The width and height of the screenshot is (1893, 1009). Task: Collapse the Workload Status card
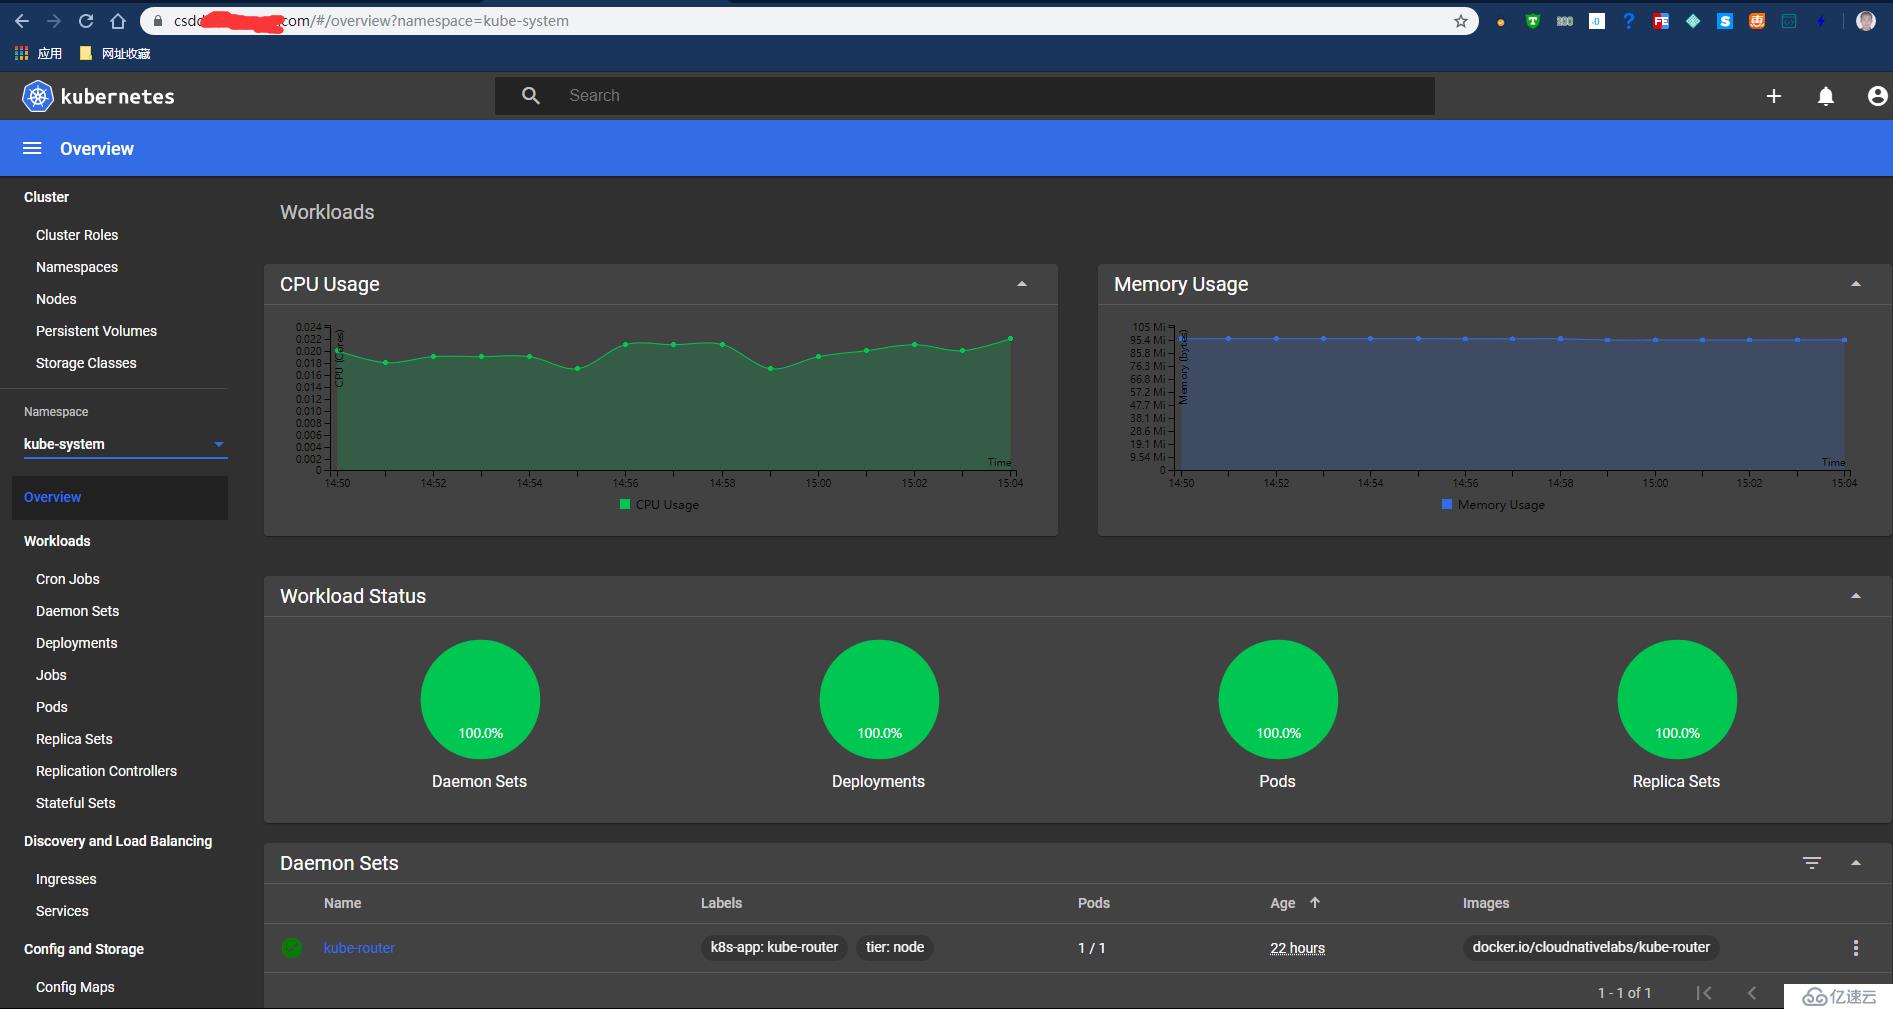1856,596
